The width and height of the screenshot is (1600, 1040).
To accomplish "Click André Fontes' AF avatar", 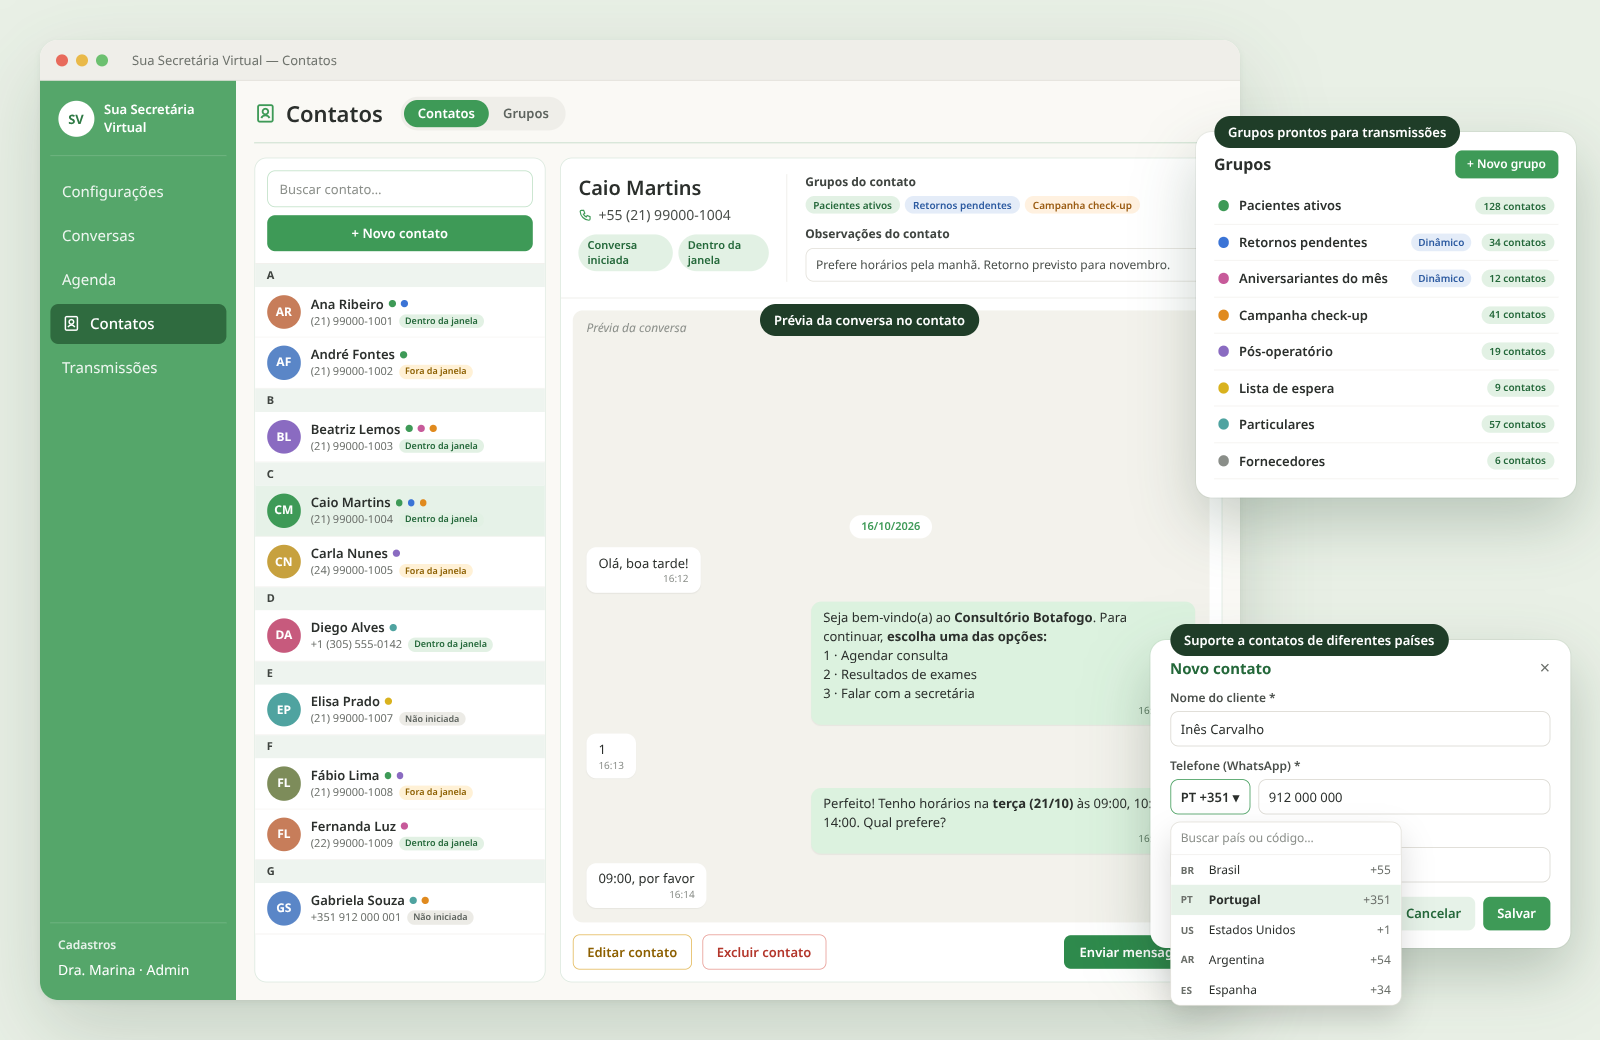I will point(284,362).
